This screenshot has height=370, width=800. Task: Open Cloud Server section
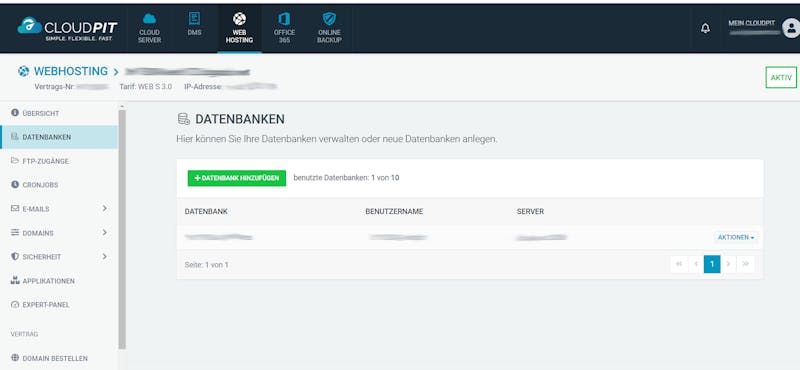pyautogui.click(x=149, y=28)
